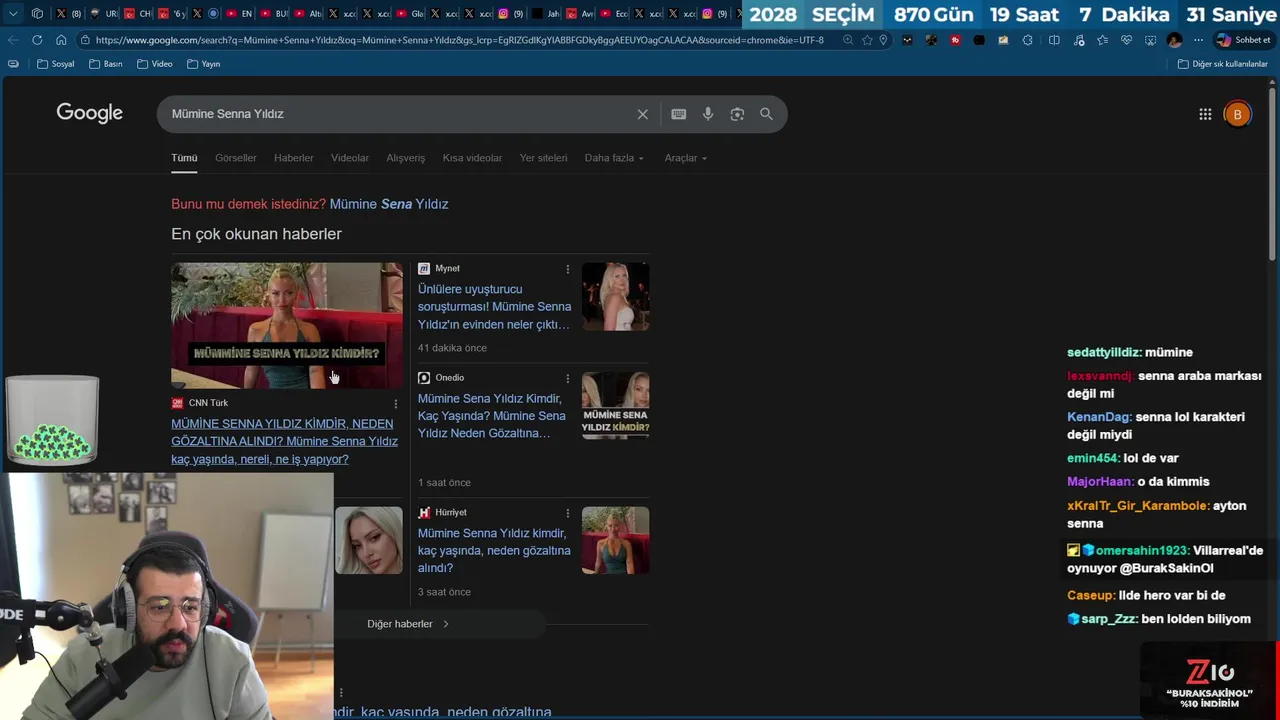
Task: Click the browser address bar URL
Action: click(x=460, y=40)
